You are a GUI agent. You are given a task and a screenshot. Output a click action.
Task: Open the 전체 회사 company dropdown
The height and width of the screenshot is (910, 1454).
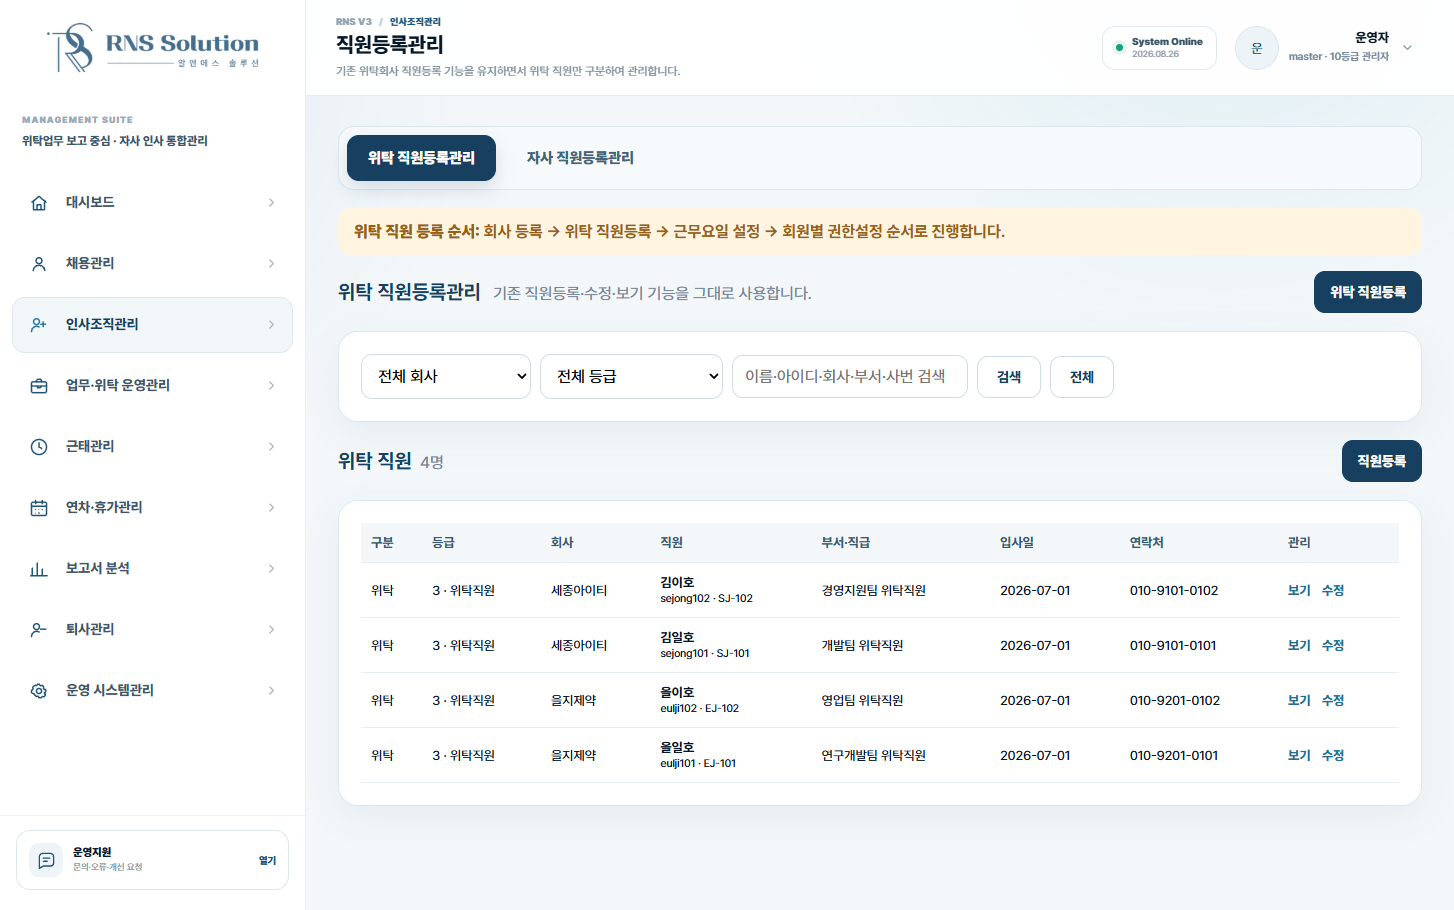[x=446, y=377]
